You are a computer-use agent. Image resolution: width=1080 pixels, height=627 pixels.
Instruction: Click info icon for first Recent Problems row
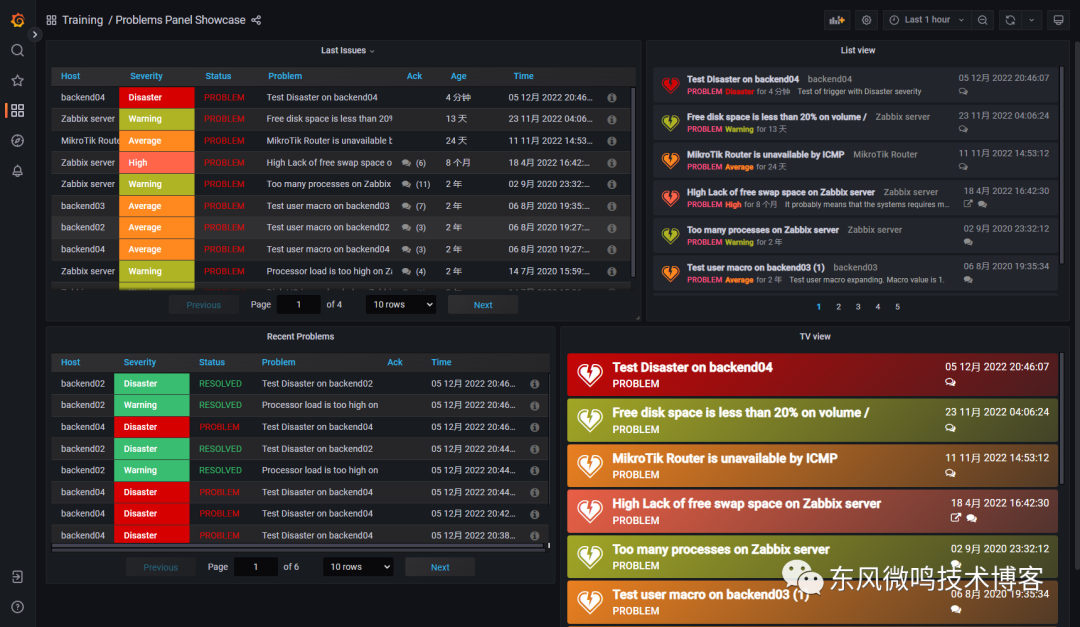coord(534,384)
